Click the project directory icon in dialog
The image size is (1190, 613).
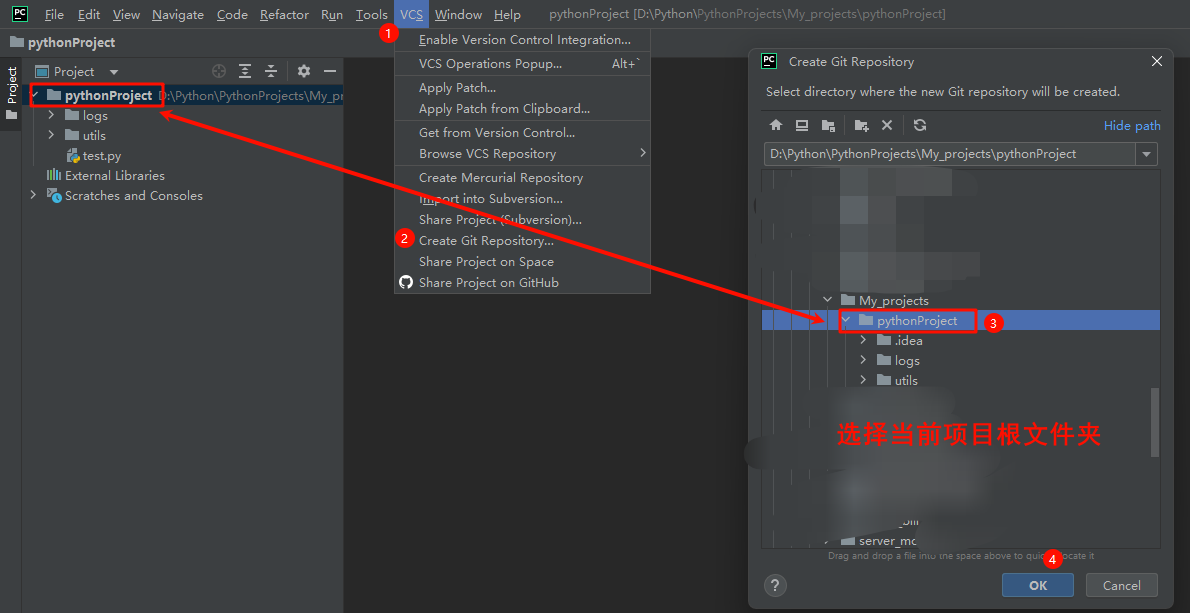point(828,125)
